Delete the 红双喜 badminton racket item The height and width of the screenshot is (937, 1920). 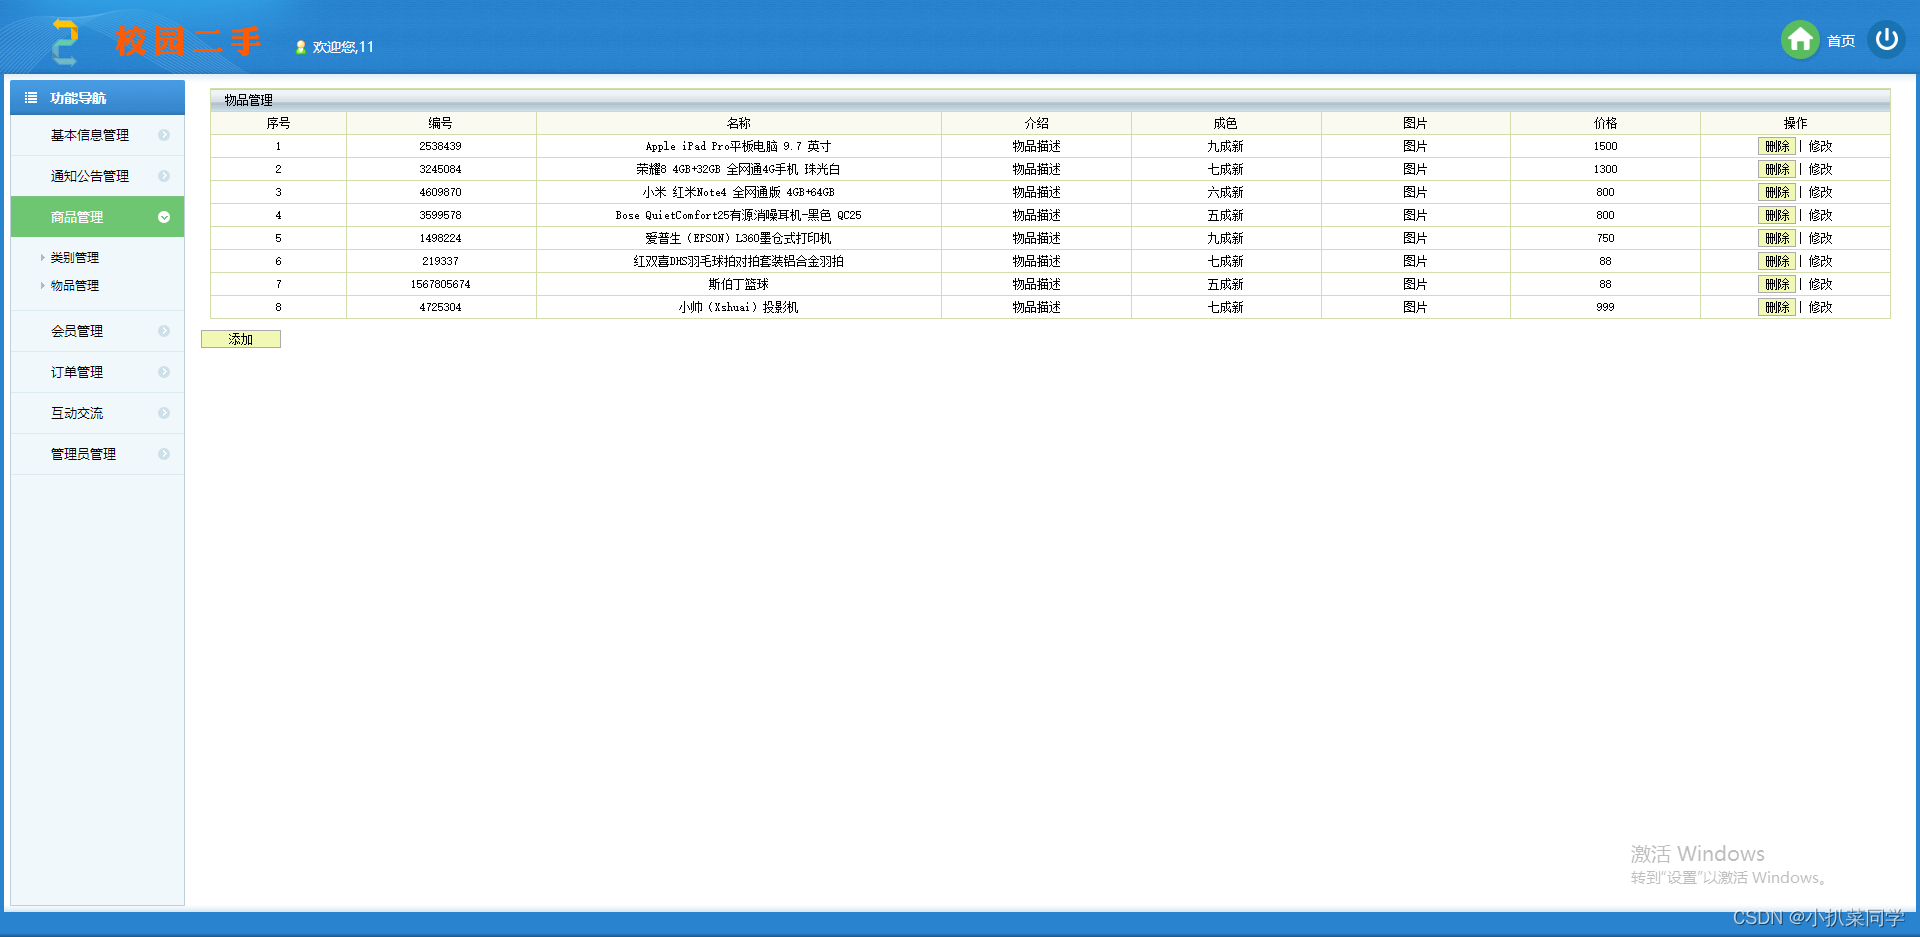pos(1777,261)
